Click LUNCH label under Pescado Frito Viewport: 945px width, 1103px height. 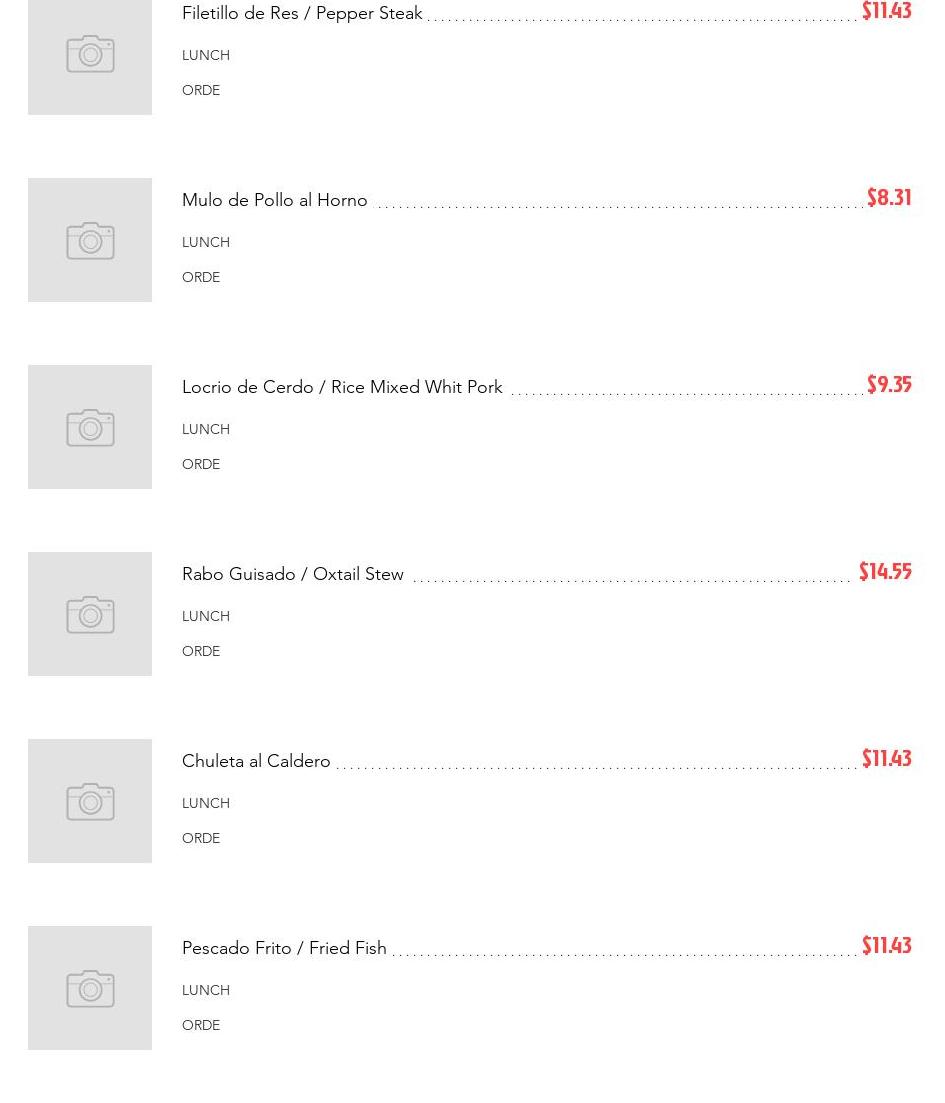[x=206, y=990]
